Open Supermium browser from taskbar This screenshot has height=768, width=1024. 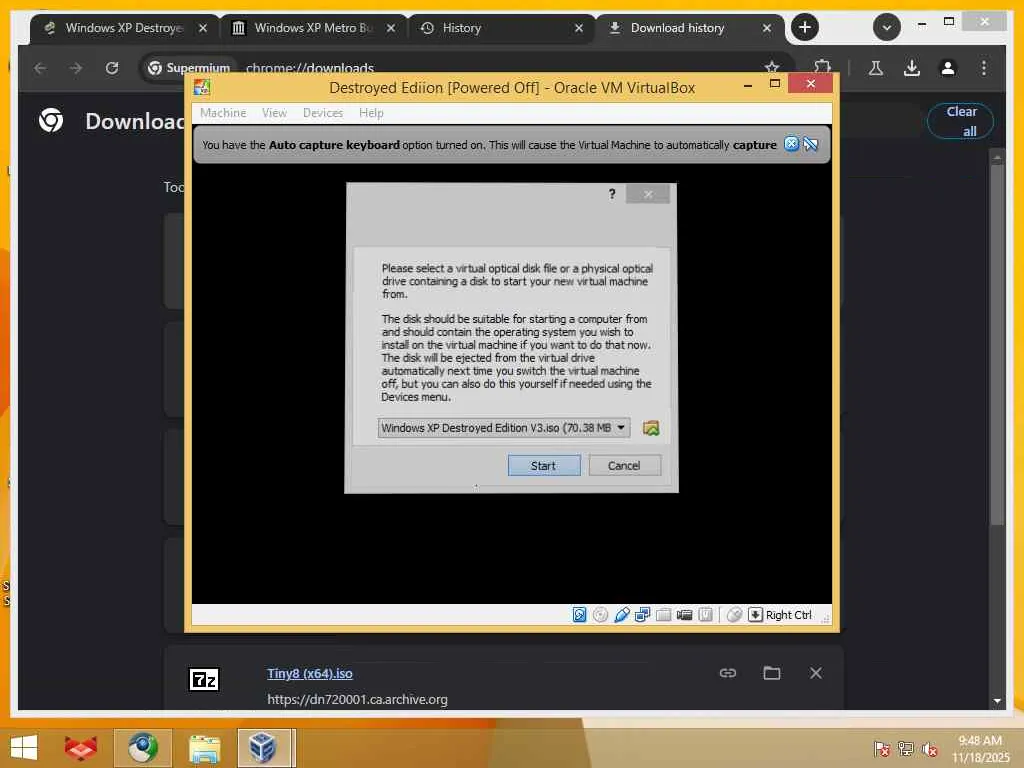pos(142,748)
